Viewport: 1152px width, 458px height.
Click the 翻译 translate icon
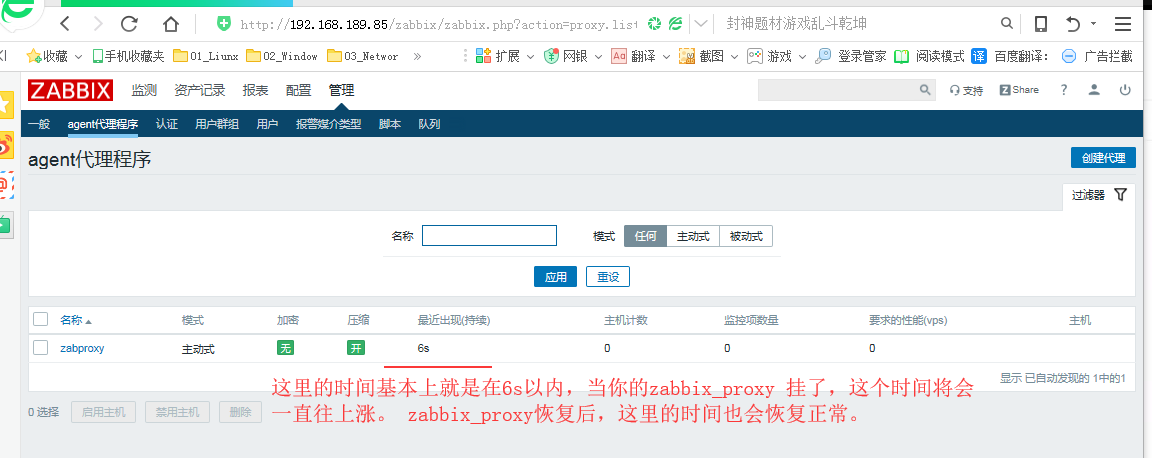[x=619, y=56]
